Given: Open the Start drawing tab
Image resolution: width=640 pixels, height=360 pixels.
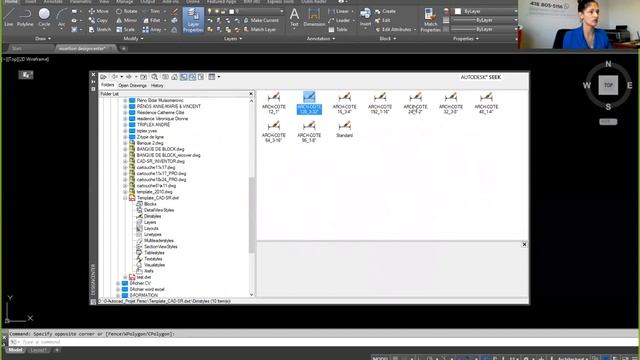Looking at the screenshot, I should [x=17, y=49].
